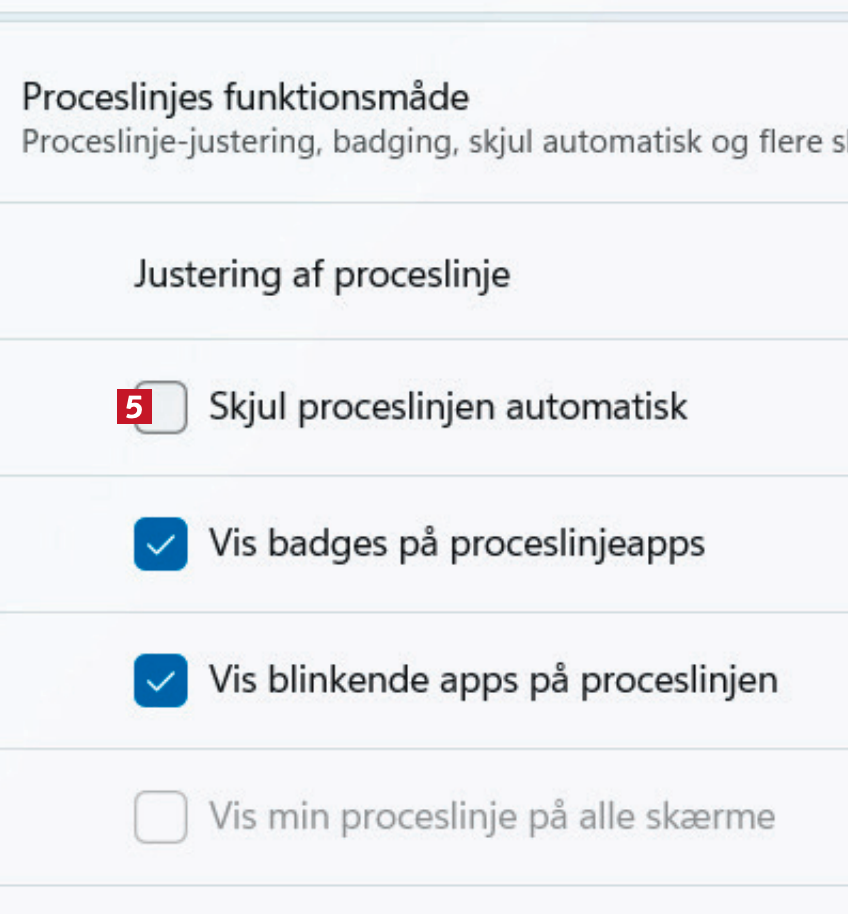Screen dimensions: 848x914
Task: Click the white checkmark beside Vis badges
Action: pos(160,544)
